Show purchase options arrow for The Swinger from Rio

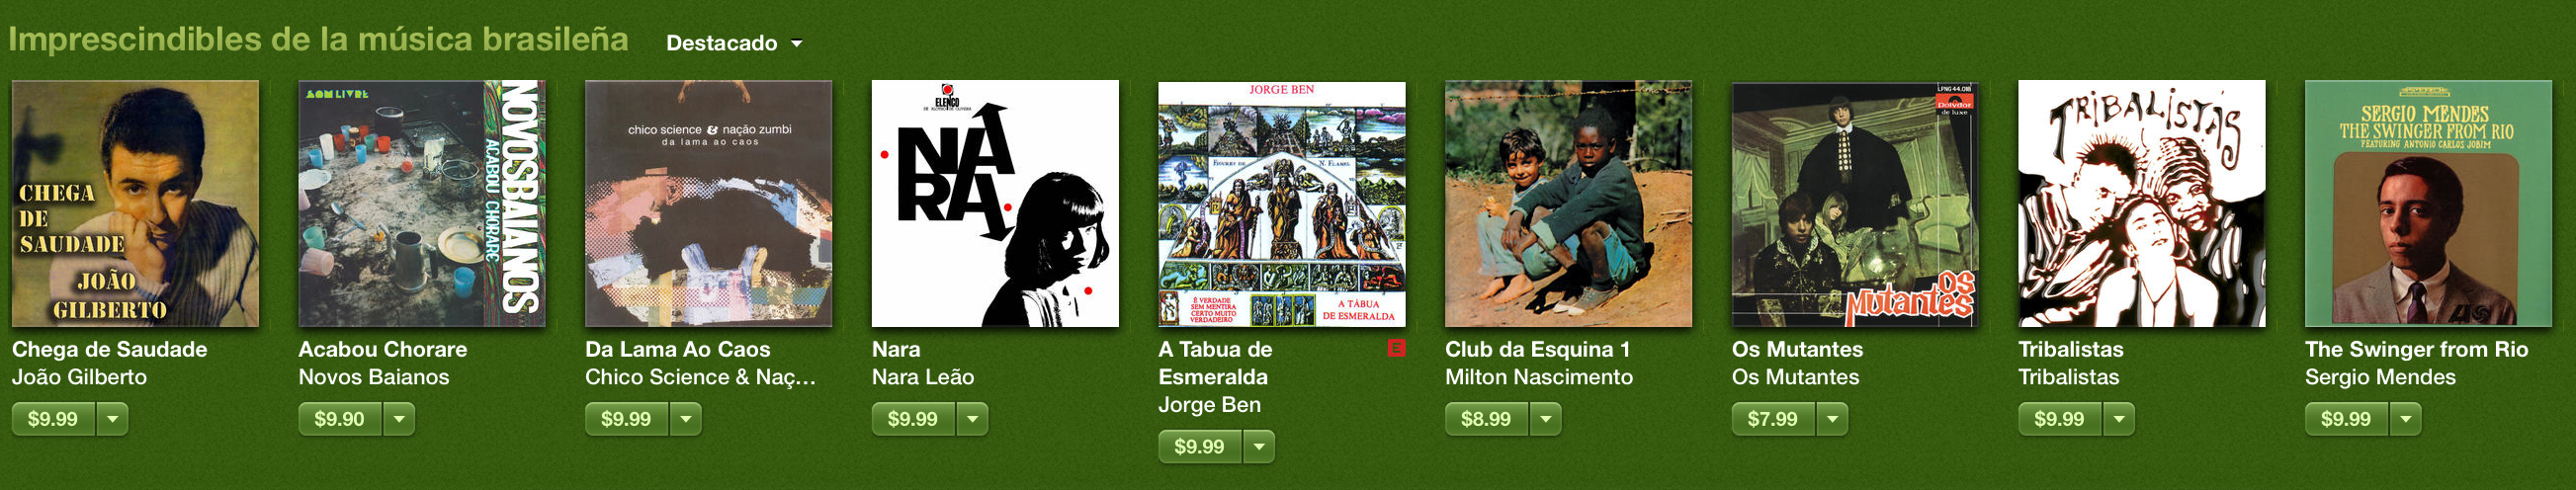(2406, 419)
